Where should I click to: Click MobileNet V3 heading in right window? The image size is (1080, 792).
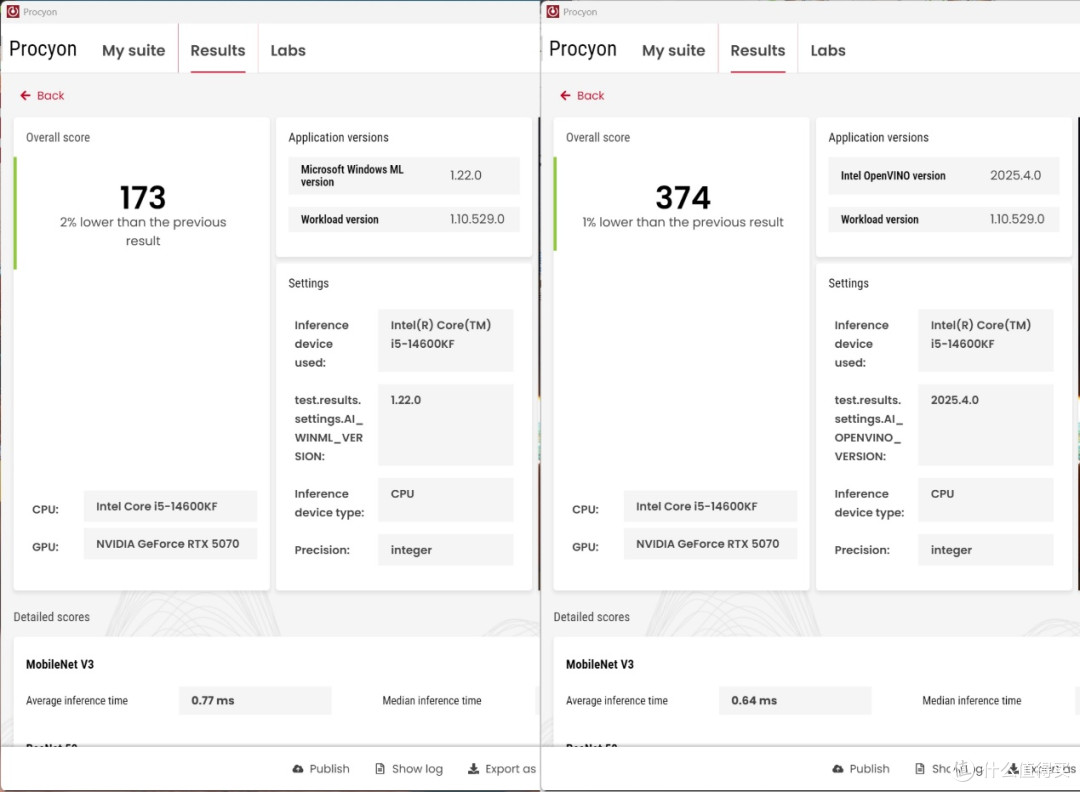coord(600,665)
